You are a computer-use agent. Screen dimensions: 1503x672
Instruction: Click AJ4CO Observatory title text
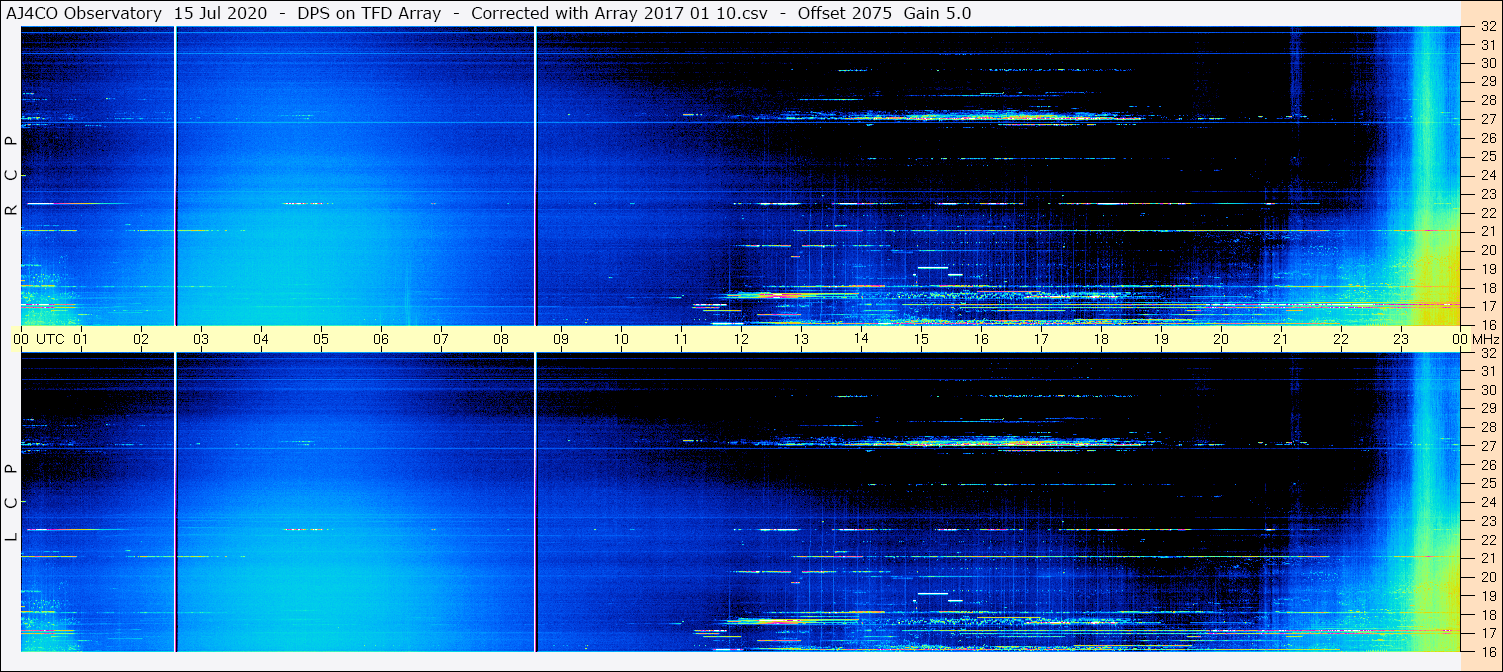coord(84,13)
